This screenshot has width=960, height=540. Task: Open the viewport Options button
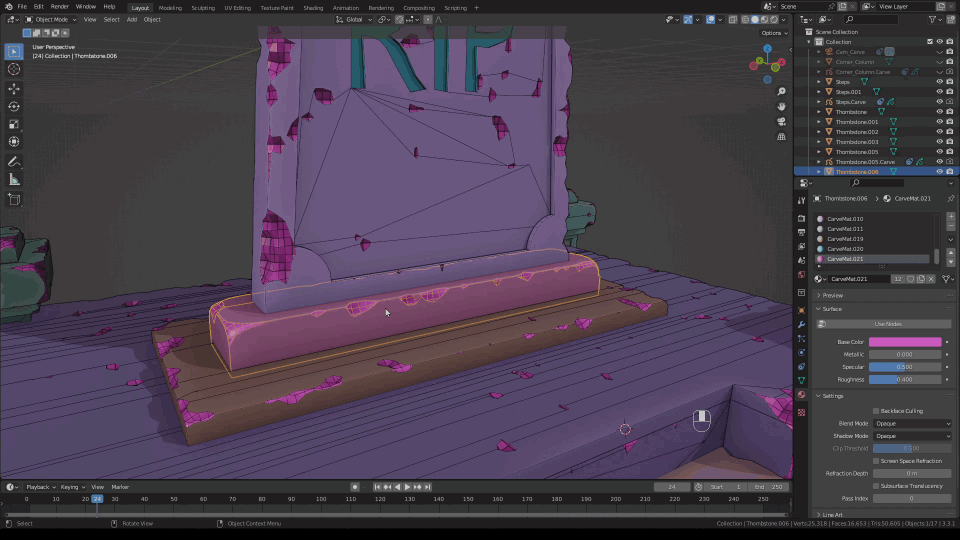coord(772,33)
